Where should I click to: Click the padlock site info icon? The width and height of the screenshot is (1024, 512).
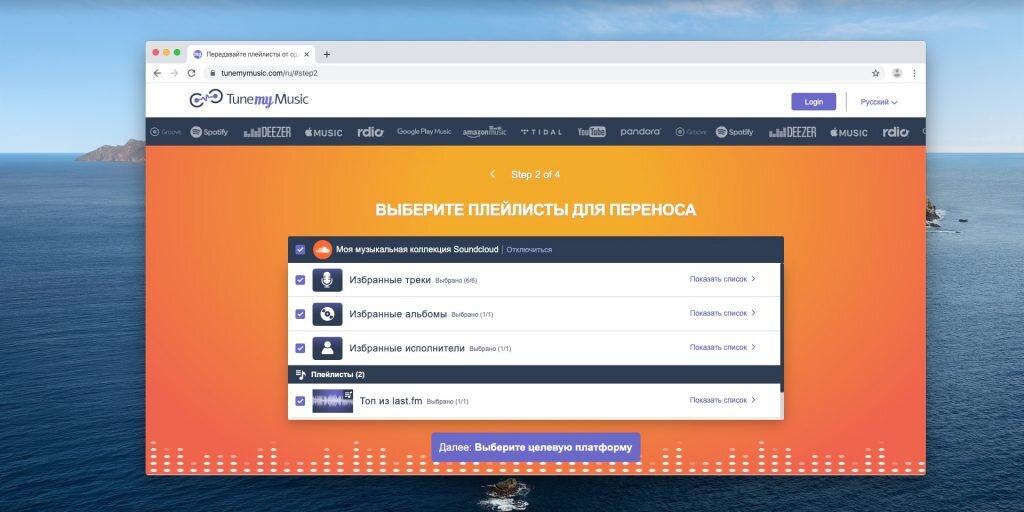[x=212, y=73]
